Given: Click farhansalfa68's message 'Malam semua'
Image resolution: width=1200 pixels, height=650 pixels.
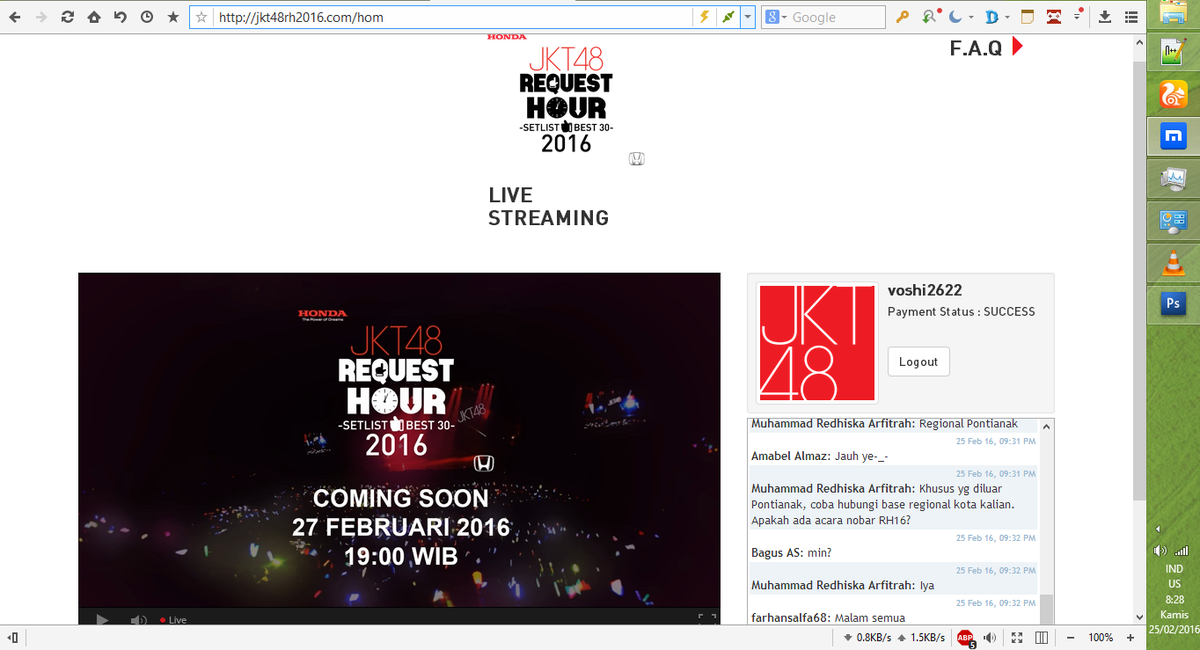Looking at the screenshot, I should (x=869, y=618).
